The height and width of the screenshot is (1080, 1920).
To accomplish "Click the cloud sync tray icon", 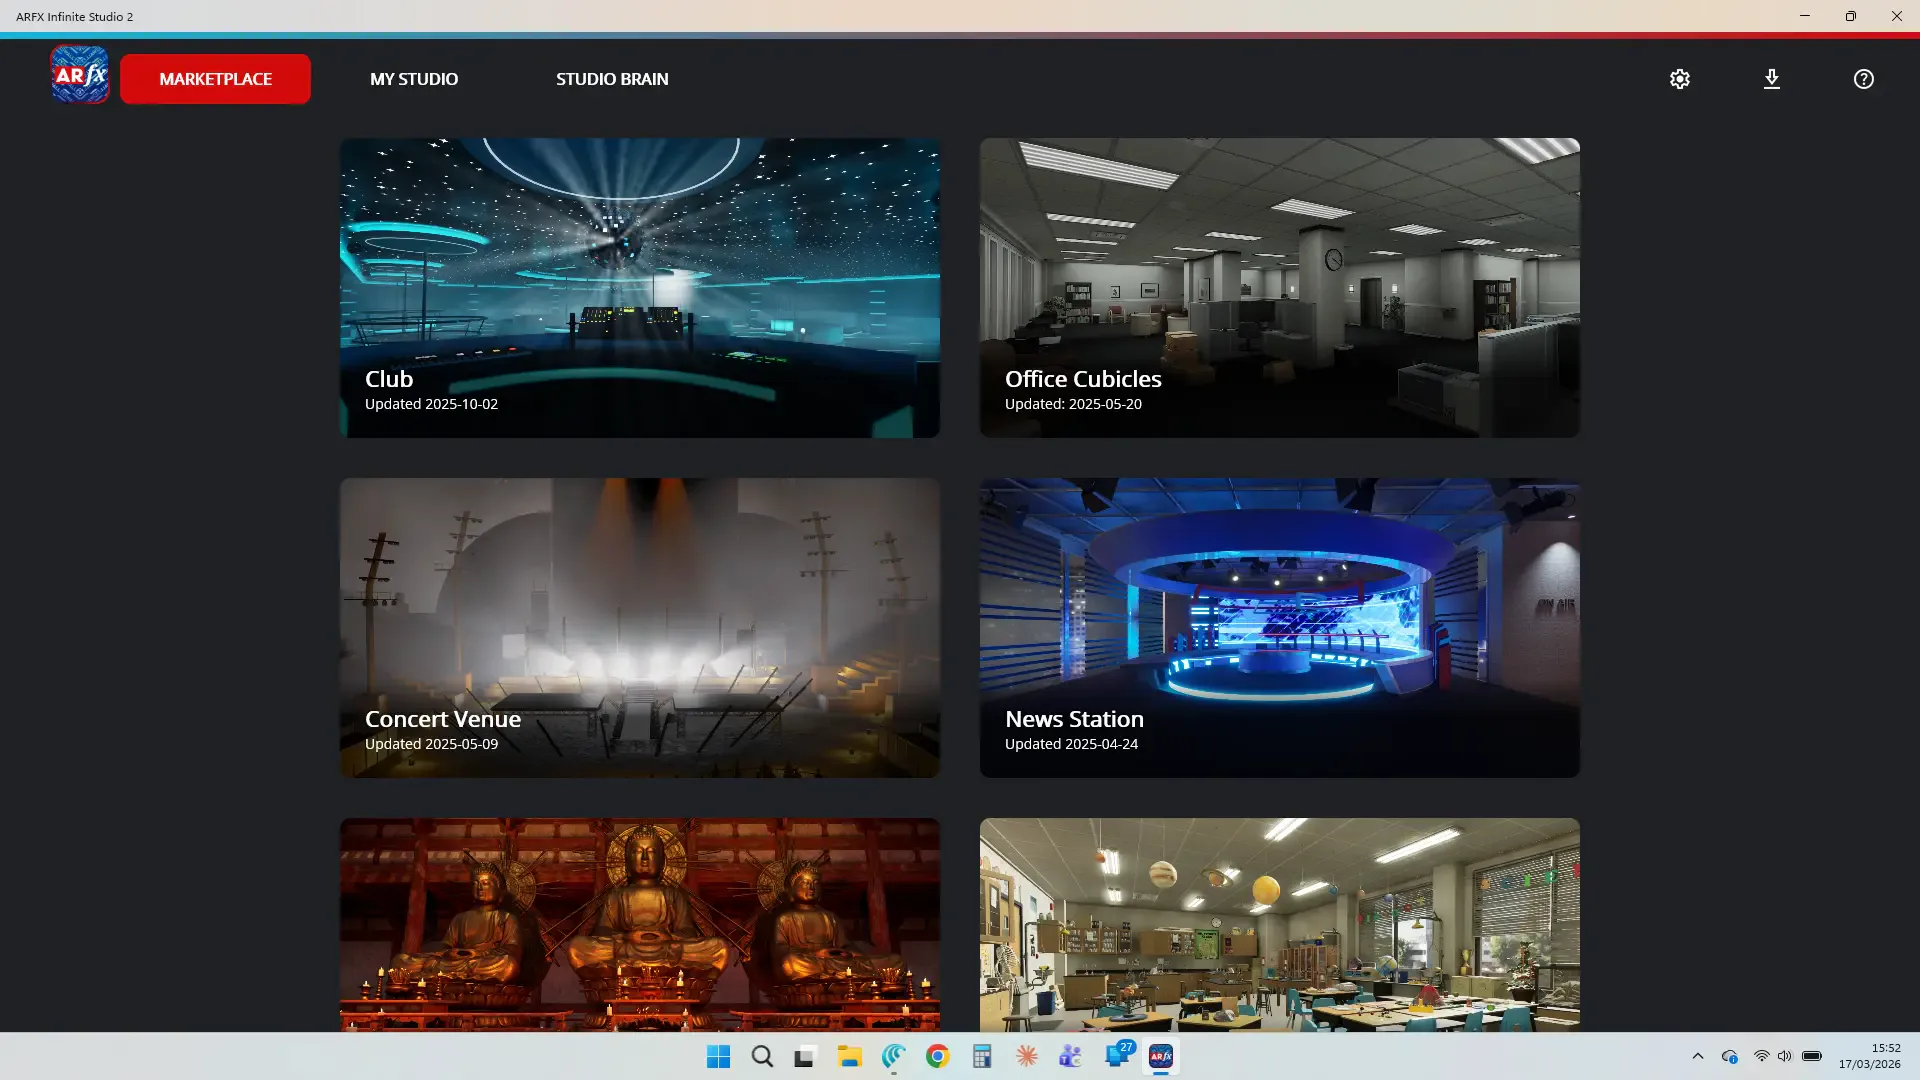I will [1730, 1056].
